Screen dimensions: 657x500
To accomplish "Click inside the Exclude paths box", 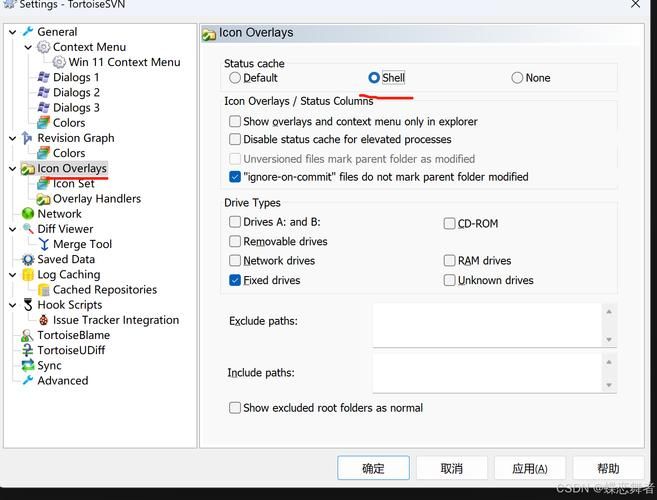I will (x=487, y=325).
